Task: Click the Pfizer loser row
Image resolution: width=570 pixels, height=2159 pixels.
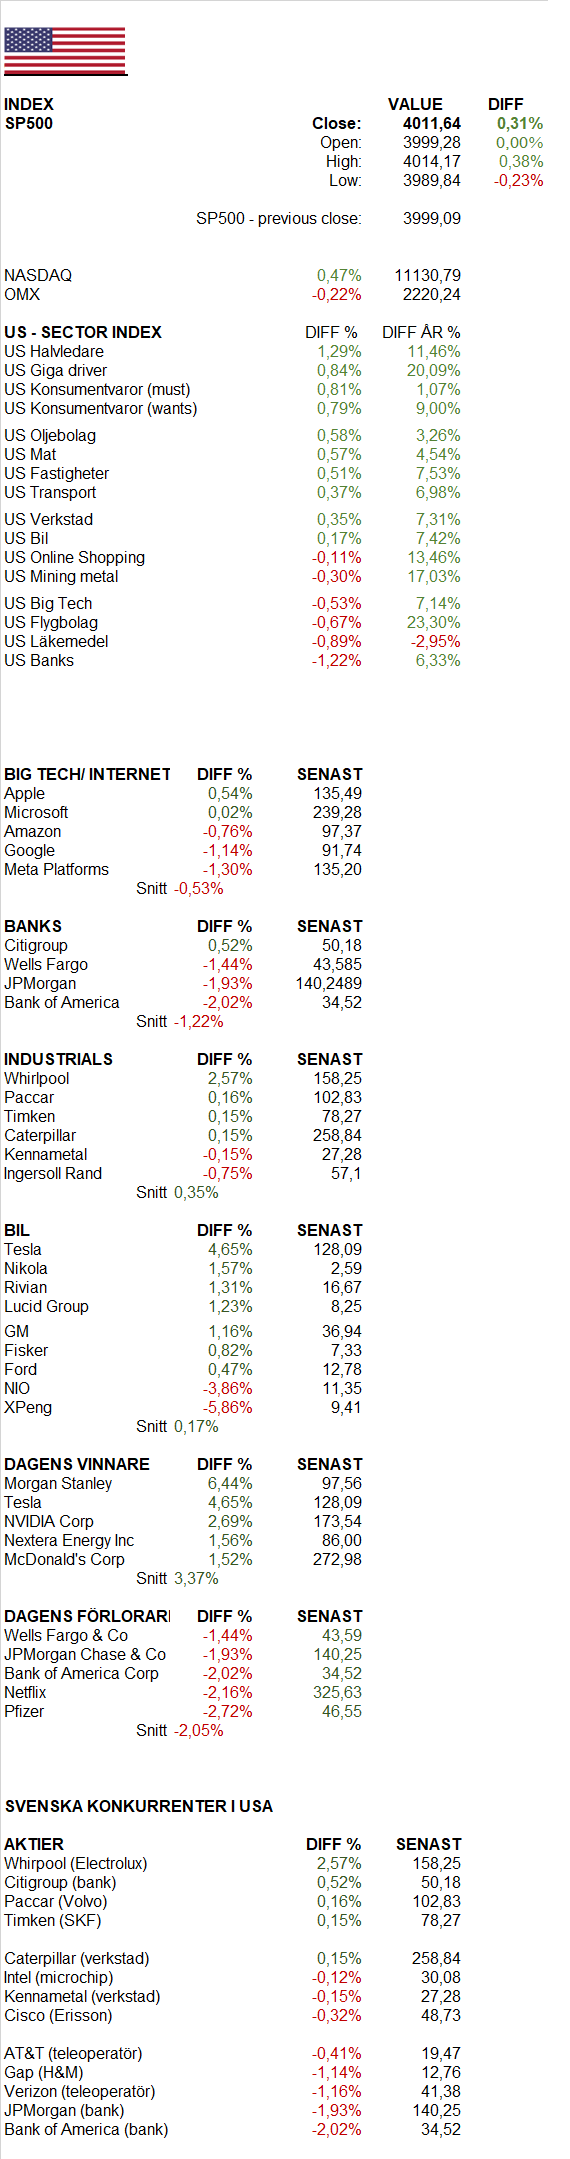Action: point(183,1711)
